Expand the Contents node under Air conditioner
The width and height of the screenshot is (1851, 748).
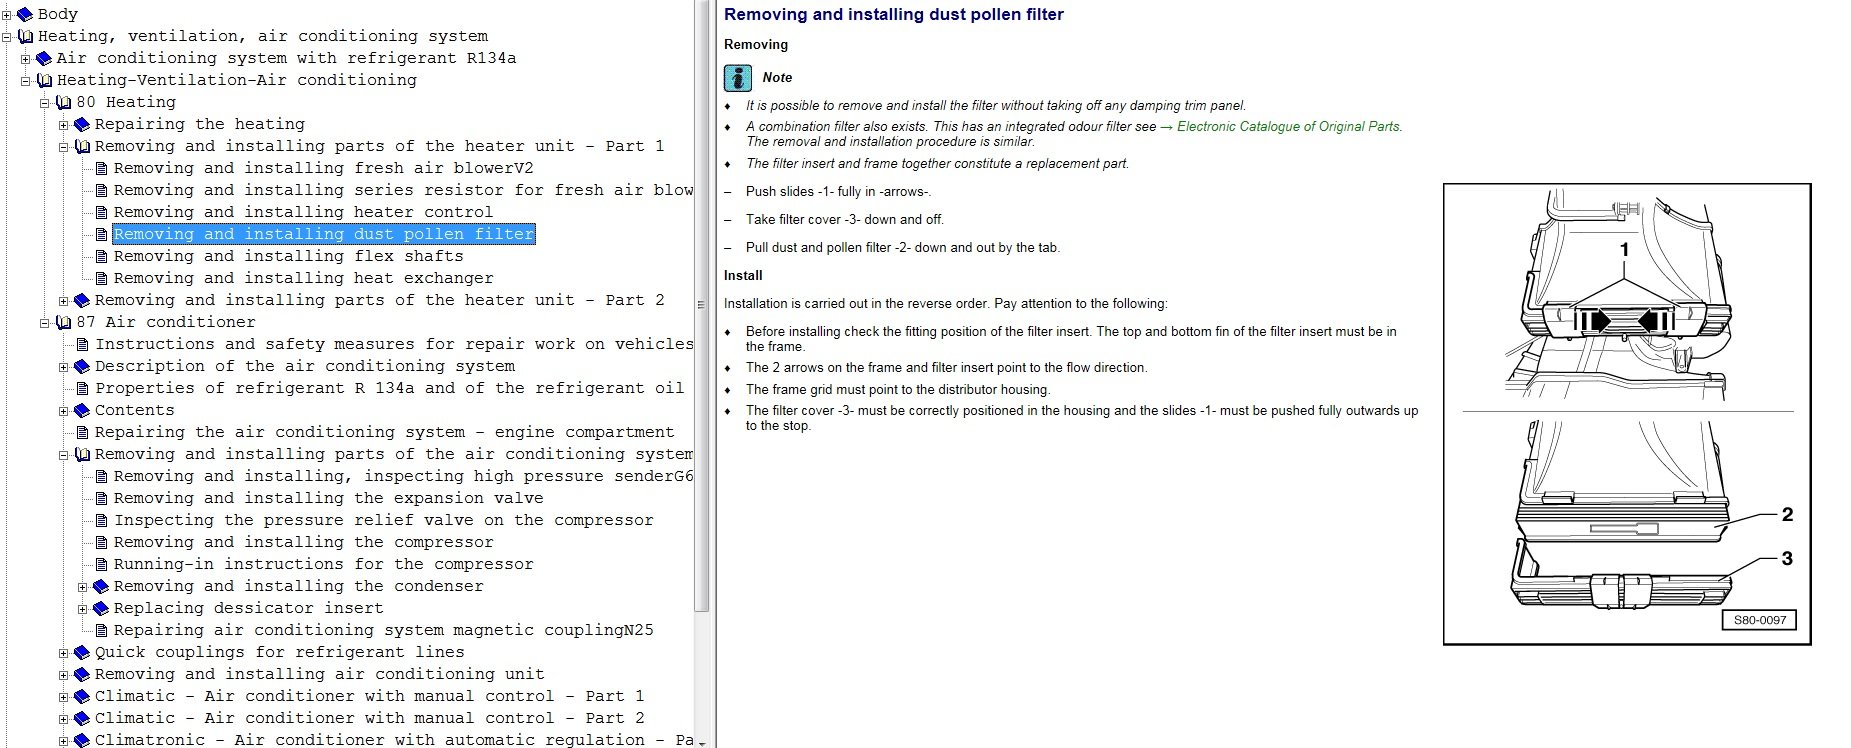click(64, 411)
